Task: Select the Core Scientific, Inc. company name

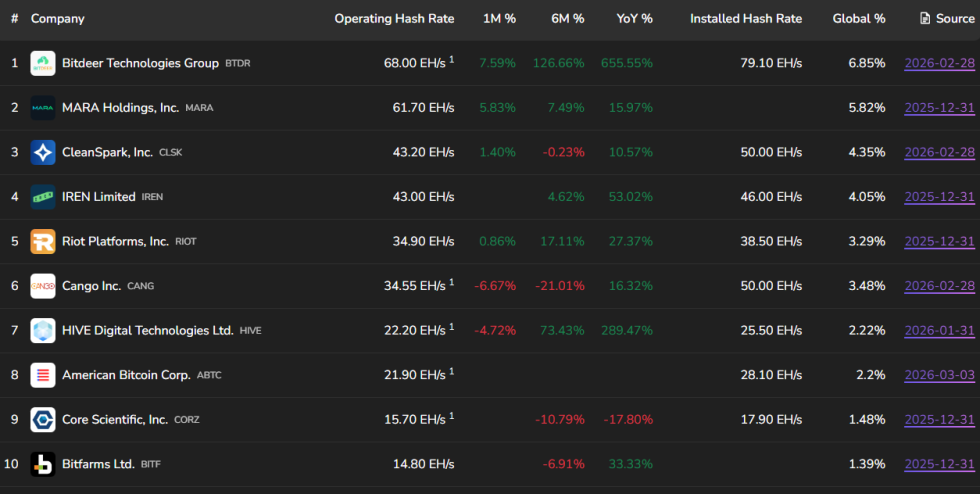Action: 115,420
